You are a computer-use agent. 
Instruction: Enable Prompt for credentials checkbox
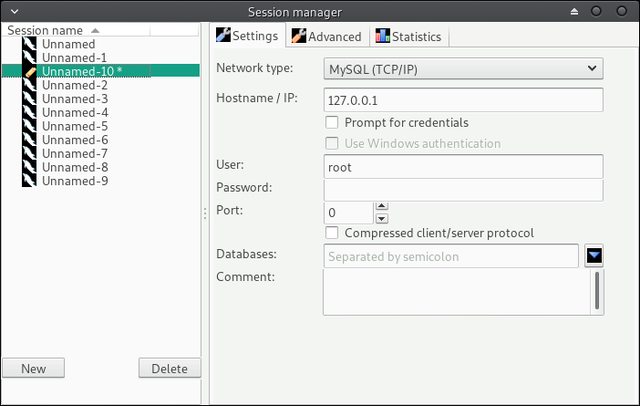pos(332,122)
